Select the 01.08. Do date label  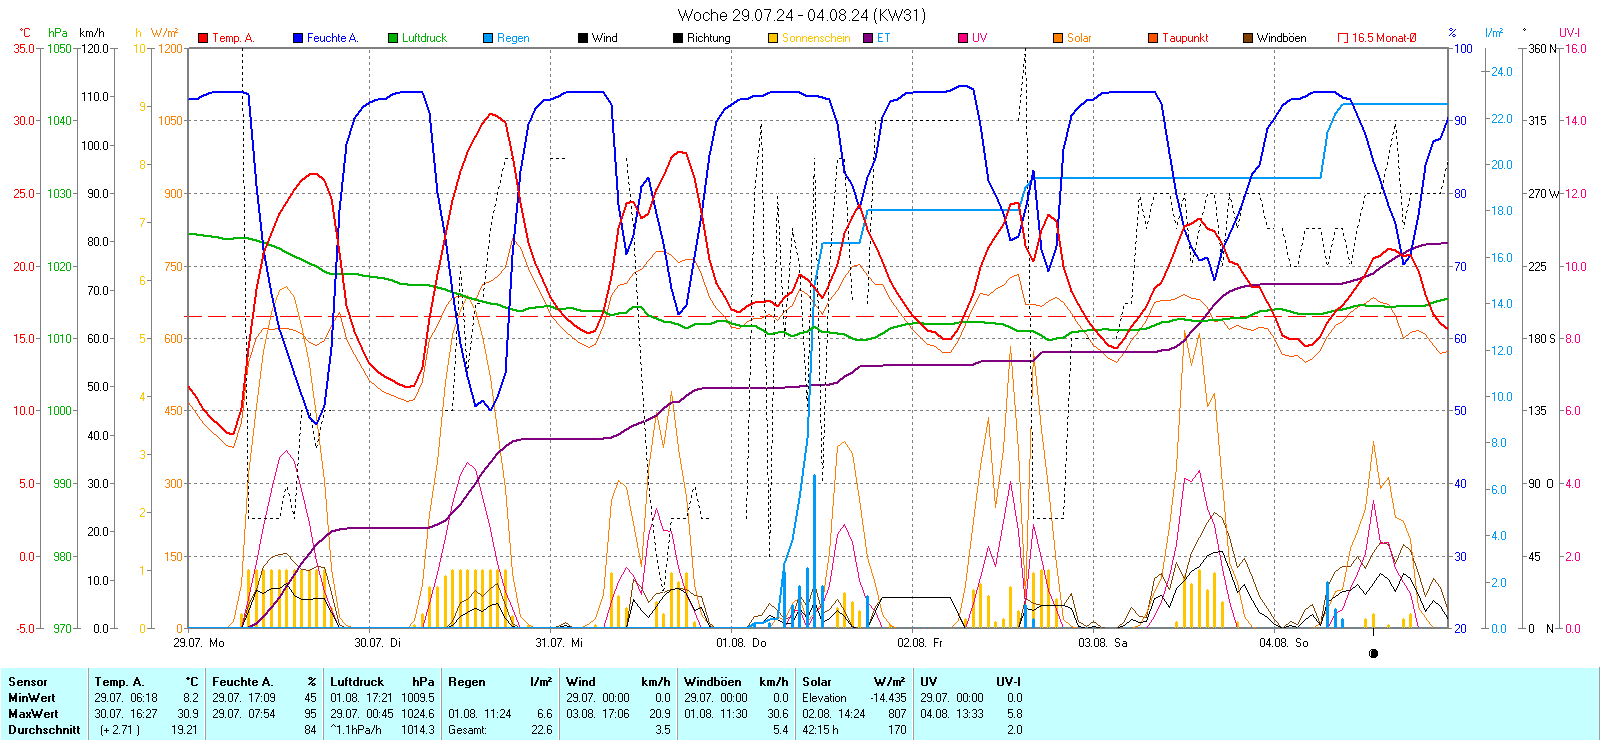point(741,643)
